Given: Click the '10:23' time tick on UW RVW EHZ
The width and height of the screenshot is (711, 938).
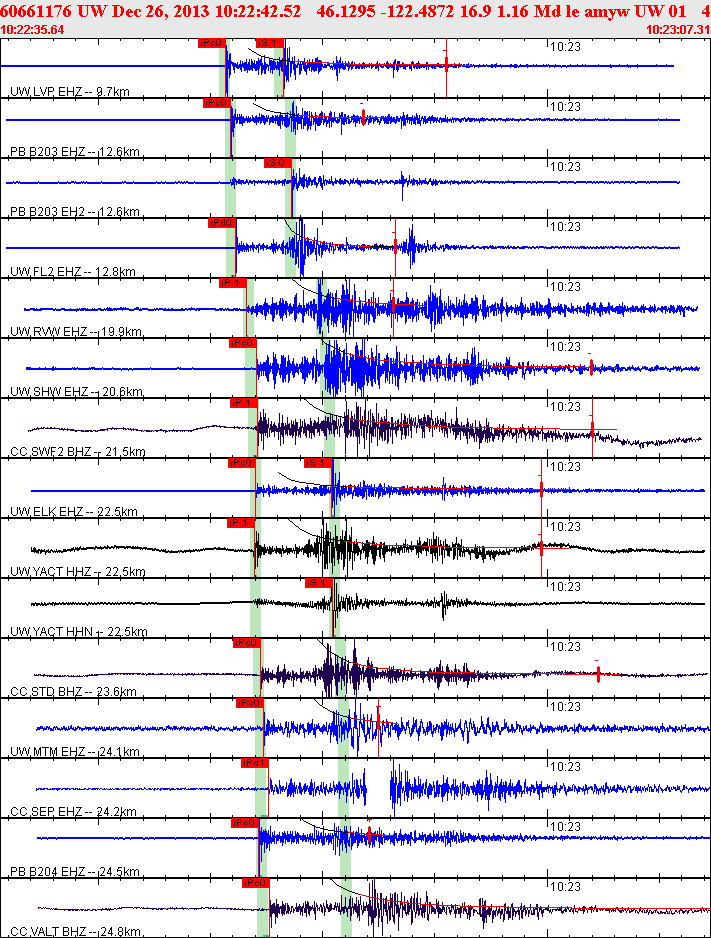Looking at the screenshot, I should [x=565, y=287].
